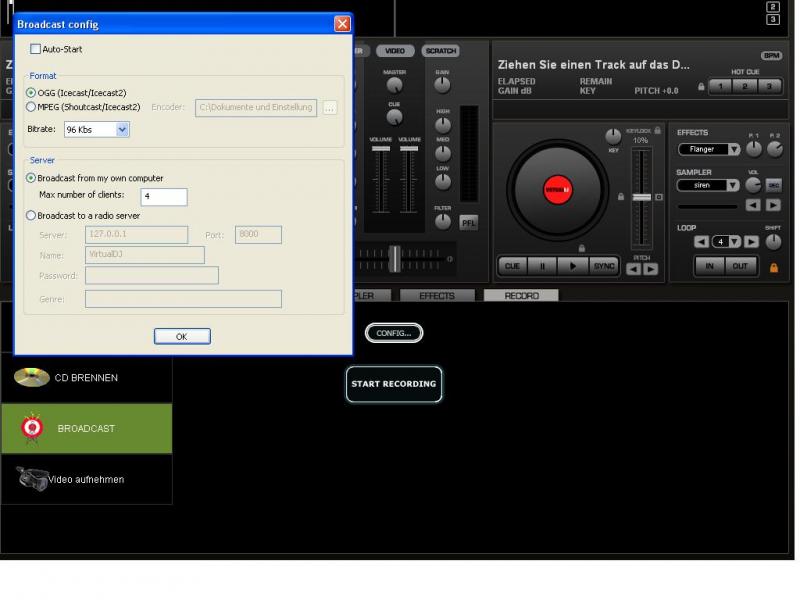The width and height of the screenshot is (800, 600).
Task: Switch to the EFFECTS tab
Action: coord(437,296)
